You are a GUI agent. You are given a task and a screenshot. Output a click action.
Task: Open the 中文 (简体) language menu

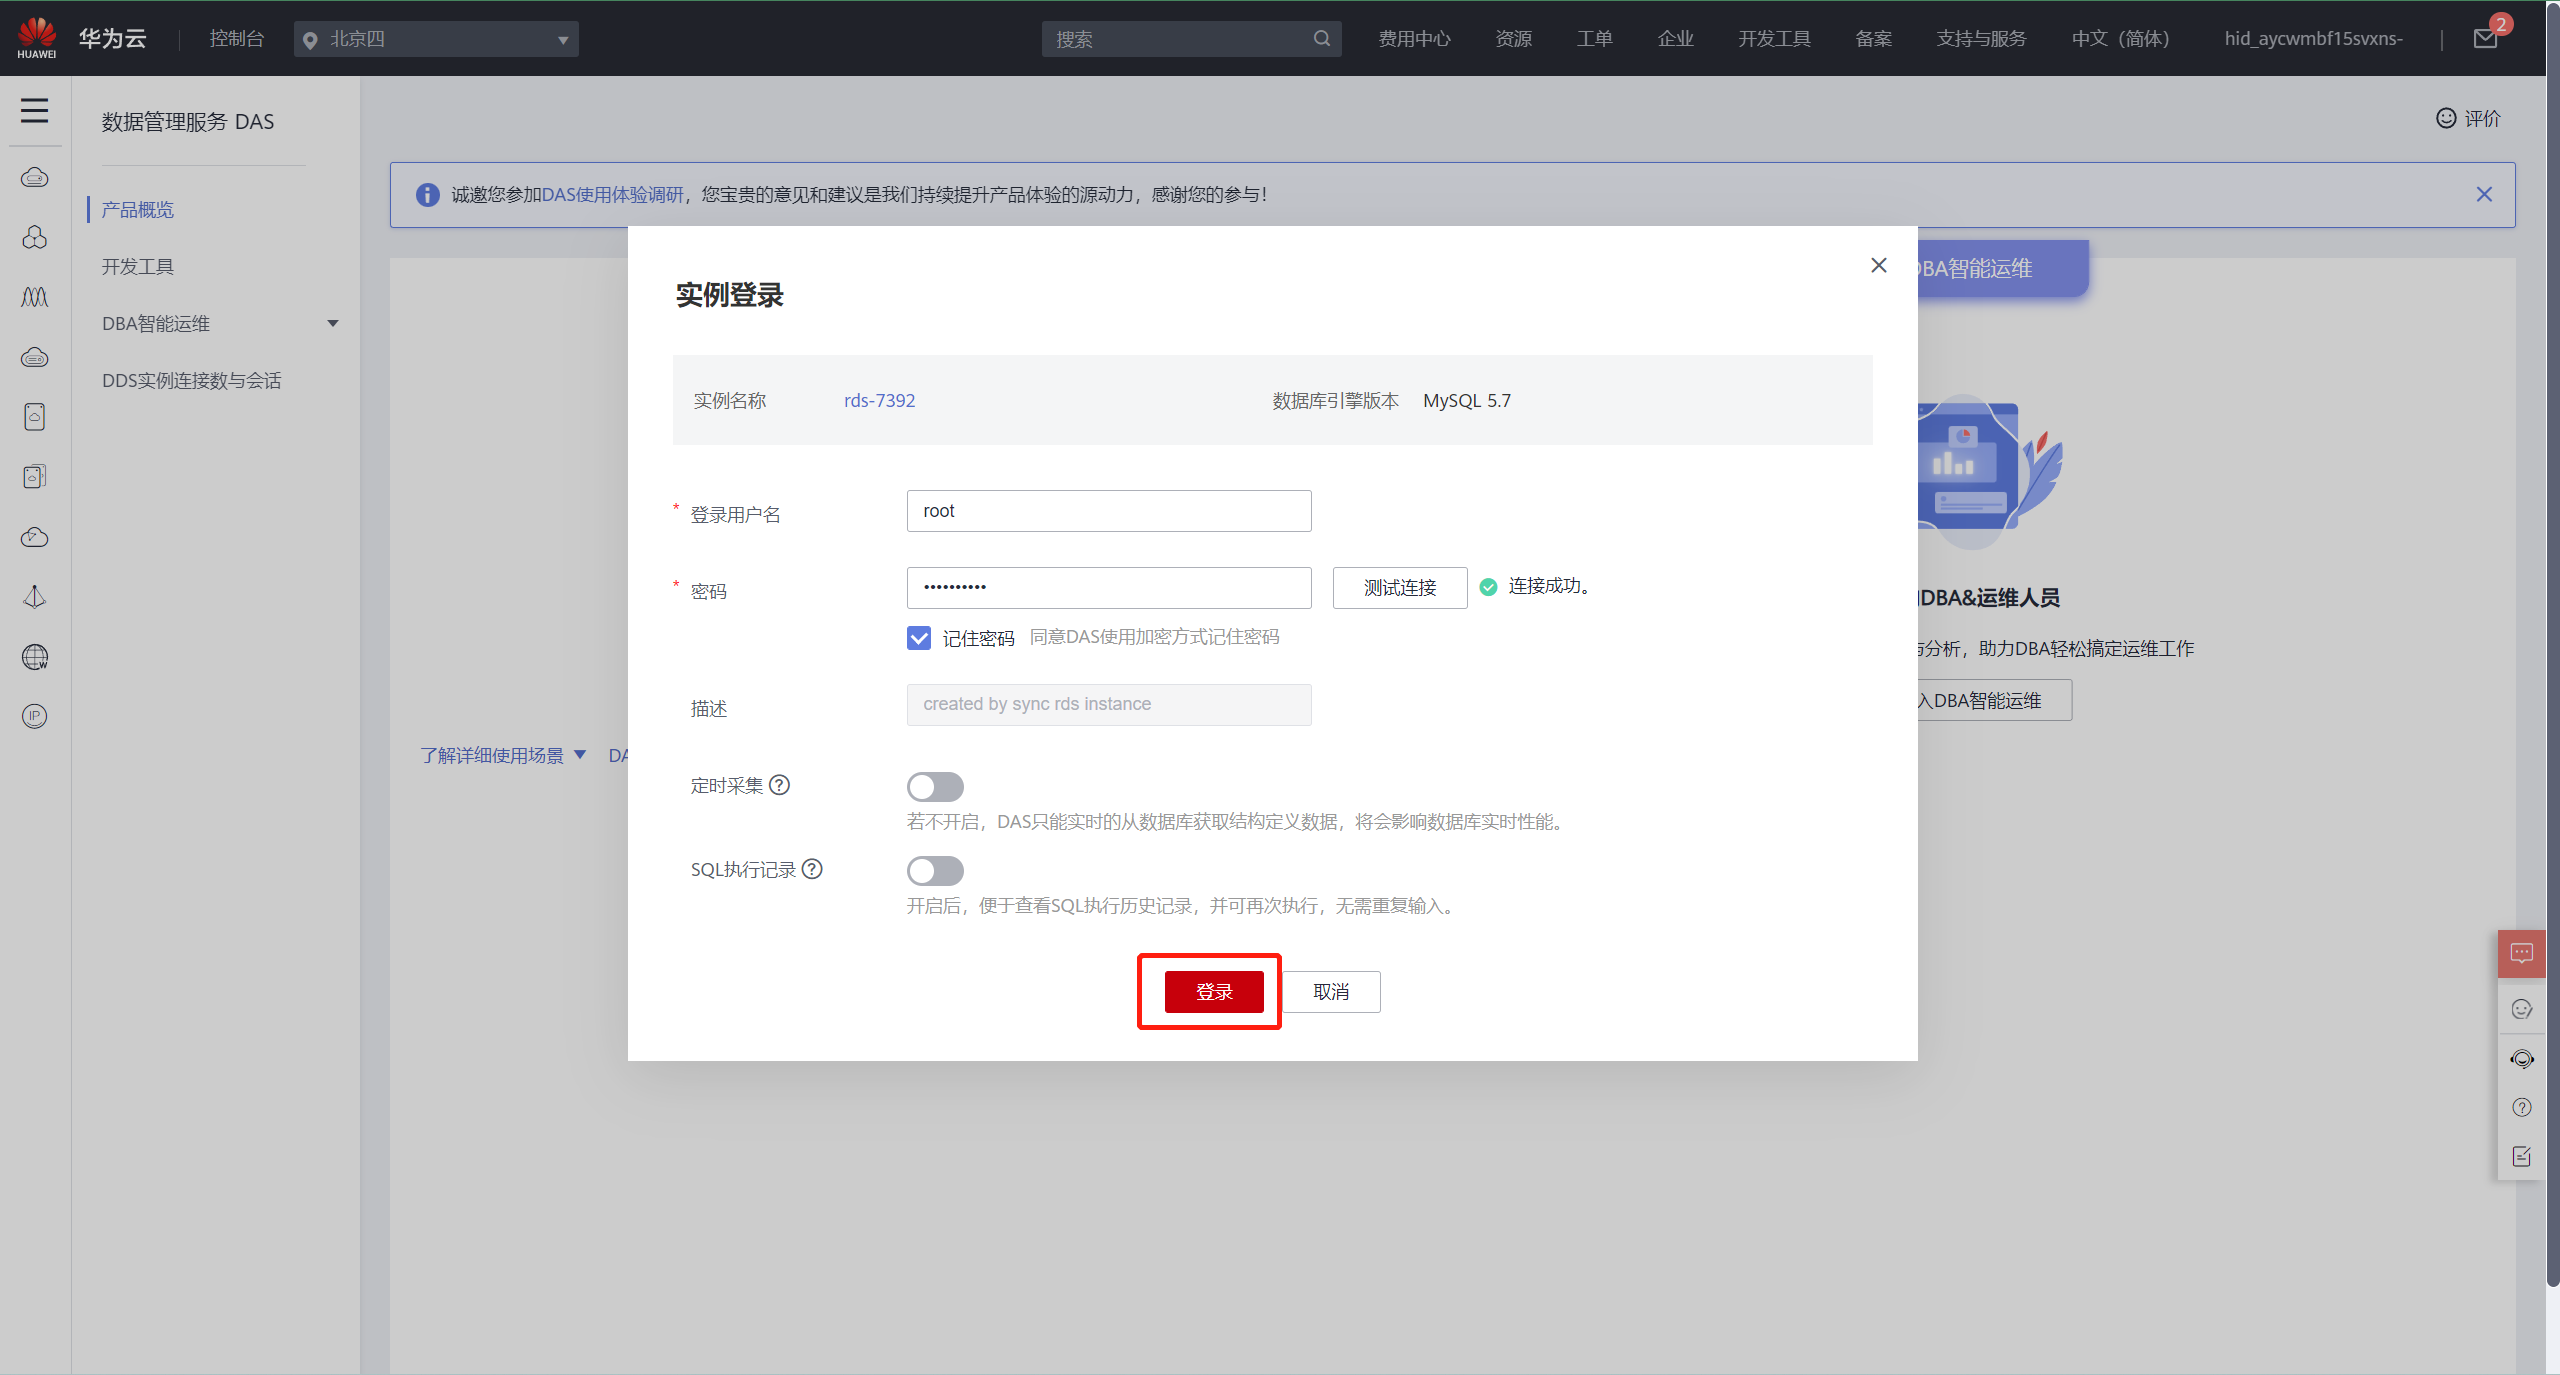click(x=2120, y=39)
